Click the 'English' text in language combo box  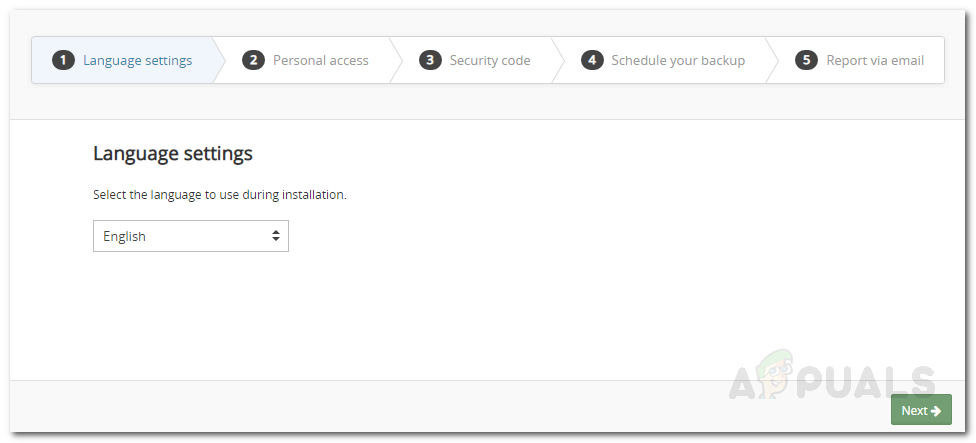click(125, 237)
